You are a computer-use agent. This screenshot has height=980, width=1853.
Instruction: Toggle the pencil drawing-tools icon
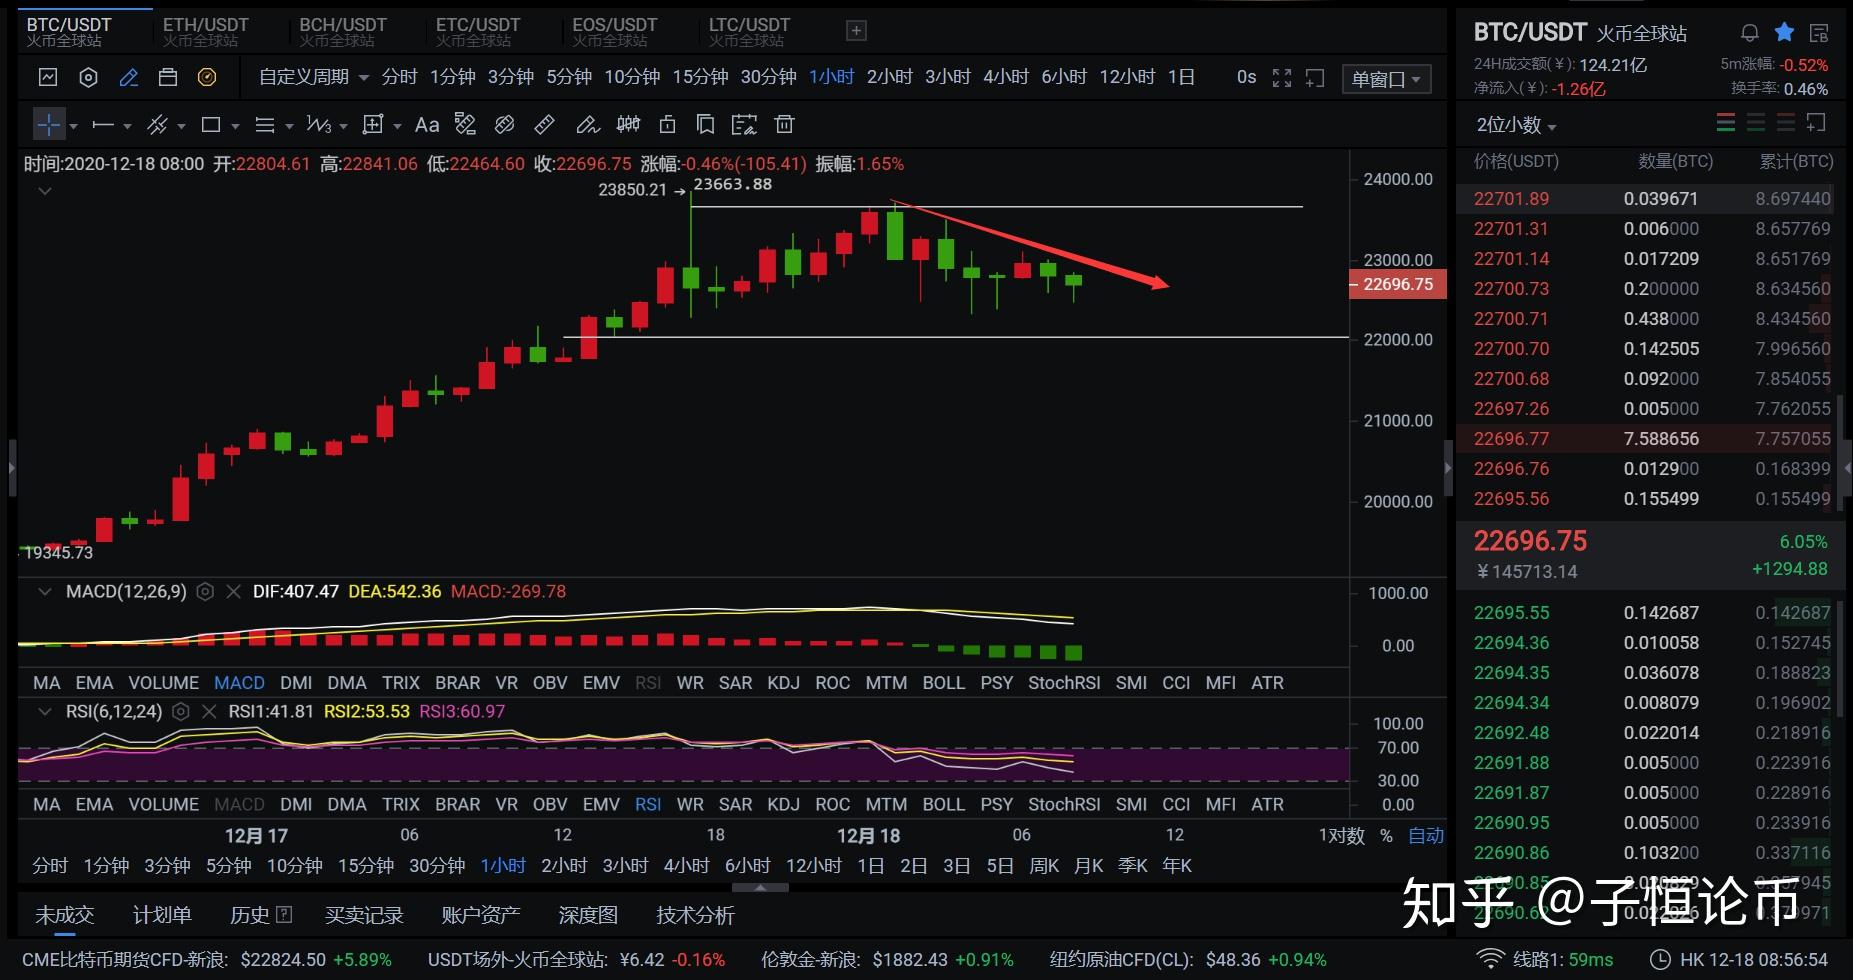point(128,77)
